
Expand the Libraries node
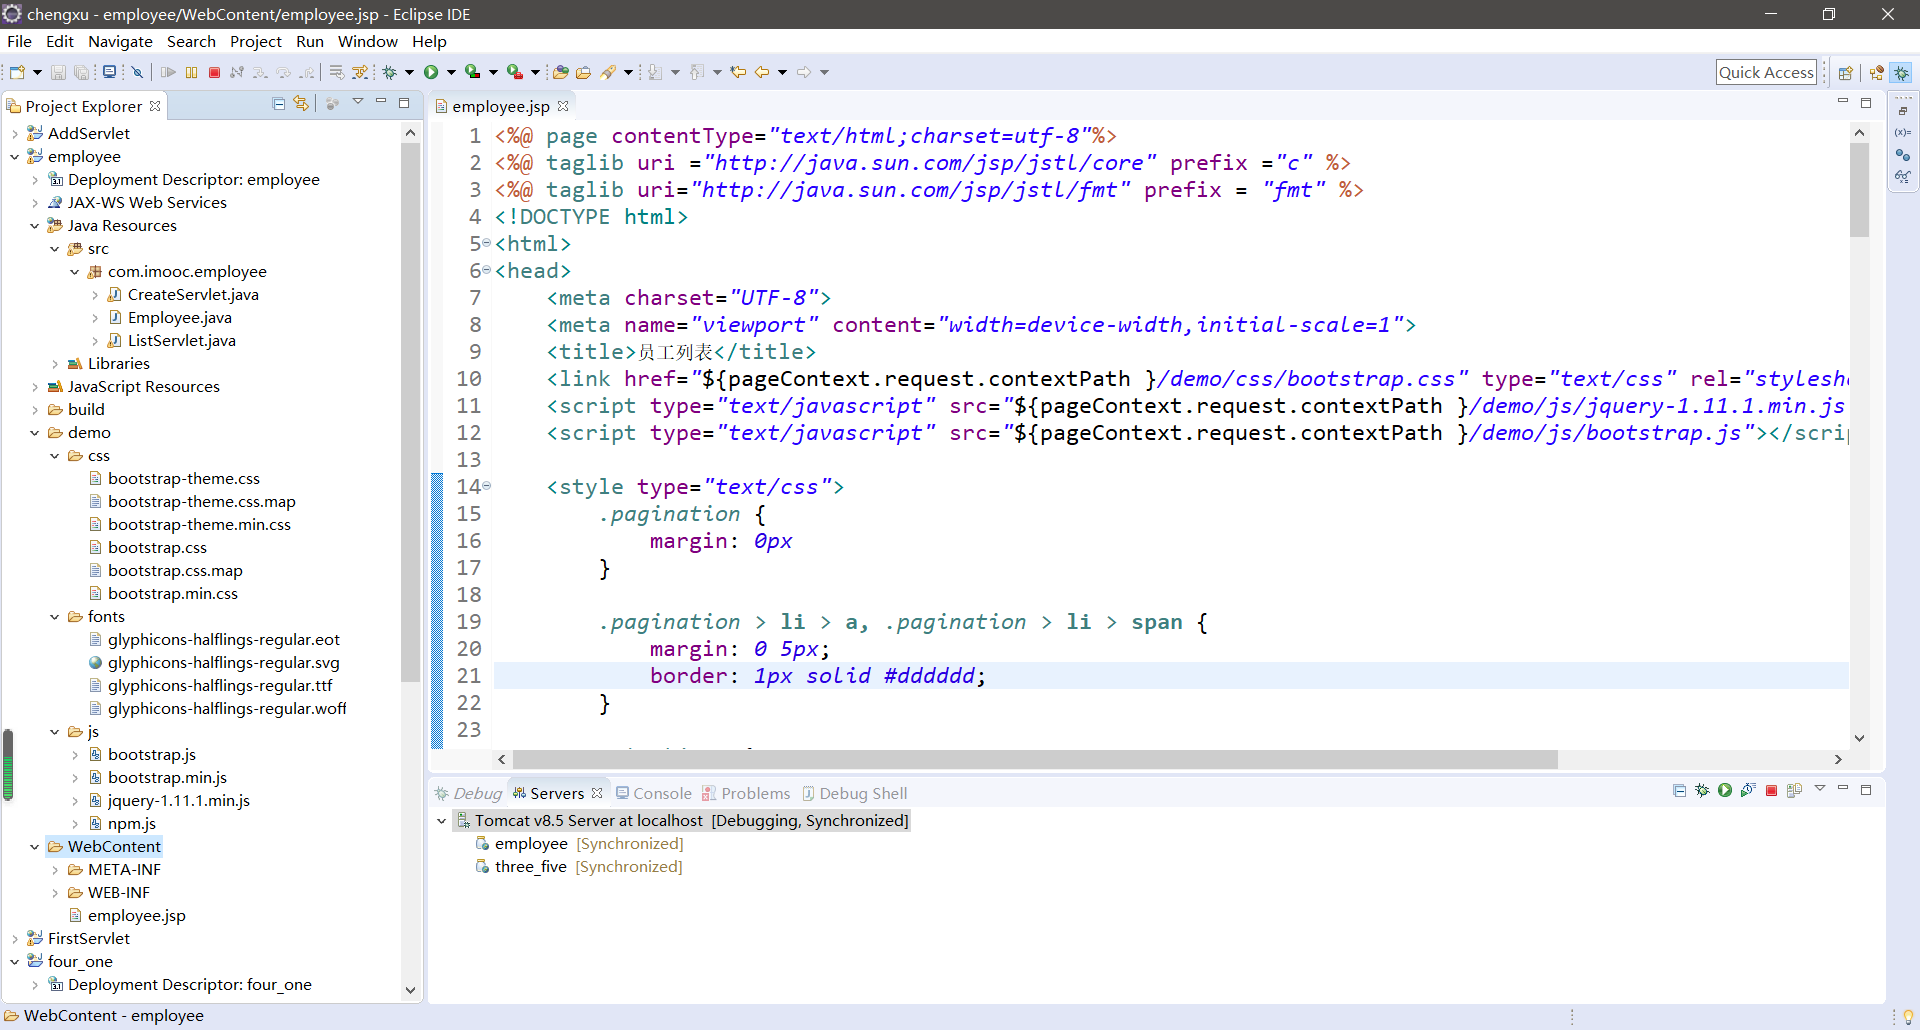click(54, 363)
